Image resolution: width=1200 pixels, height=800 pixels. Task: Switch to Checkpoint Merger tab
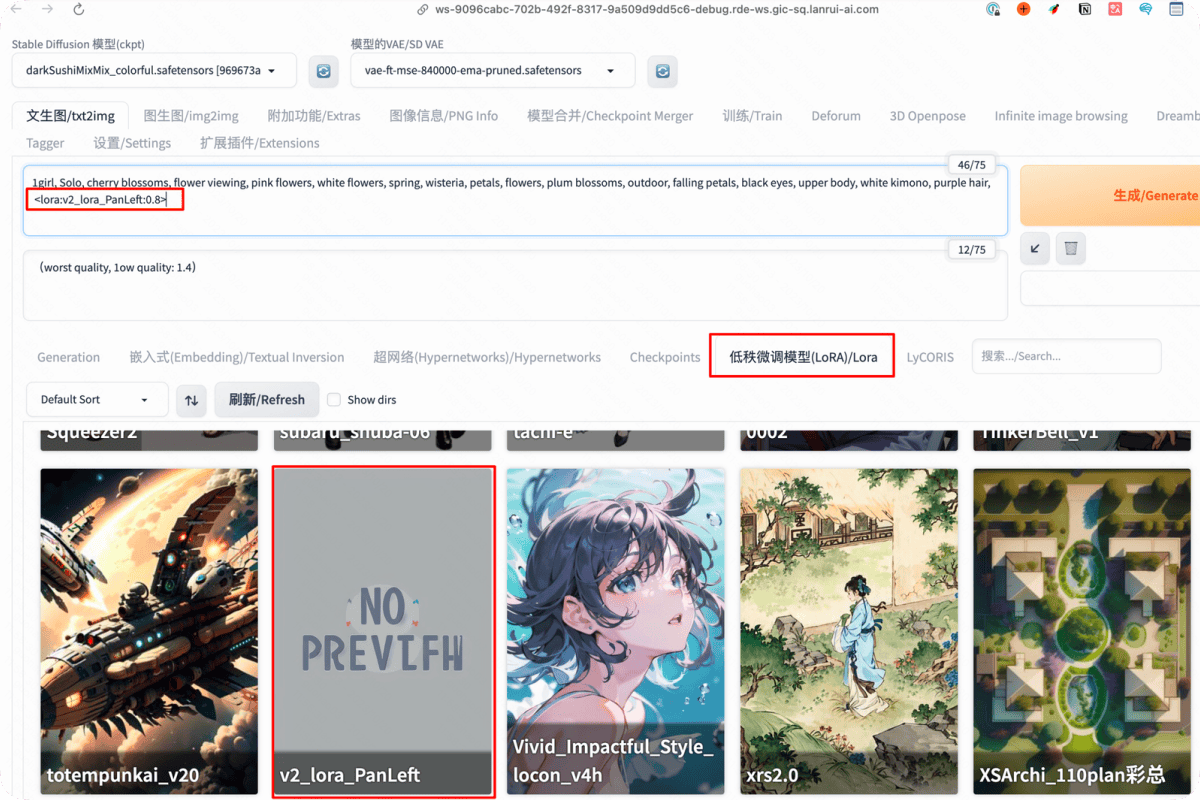pos(610,116)
